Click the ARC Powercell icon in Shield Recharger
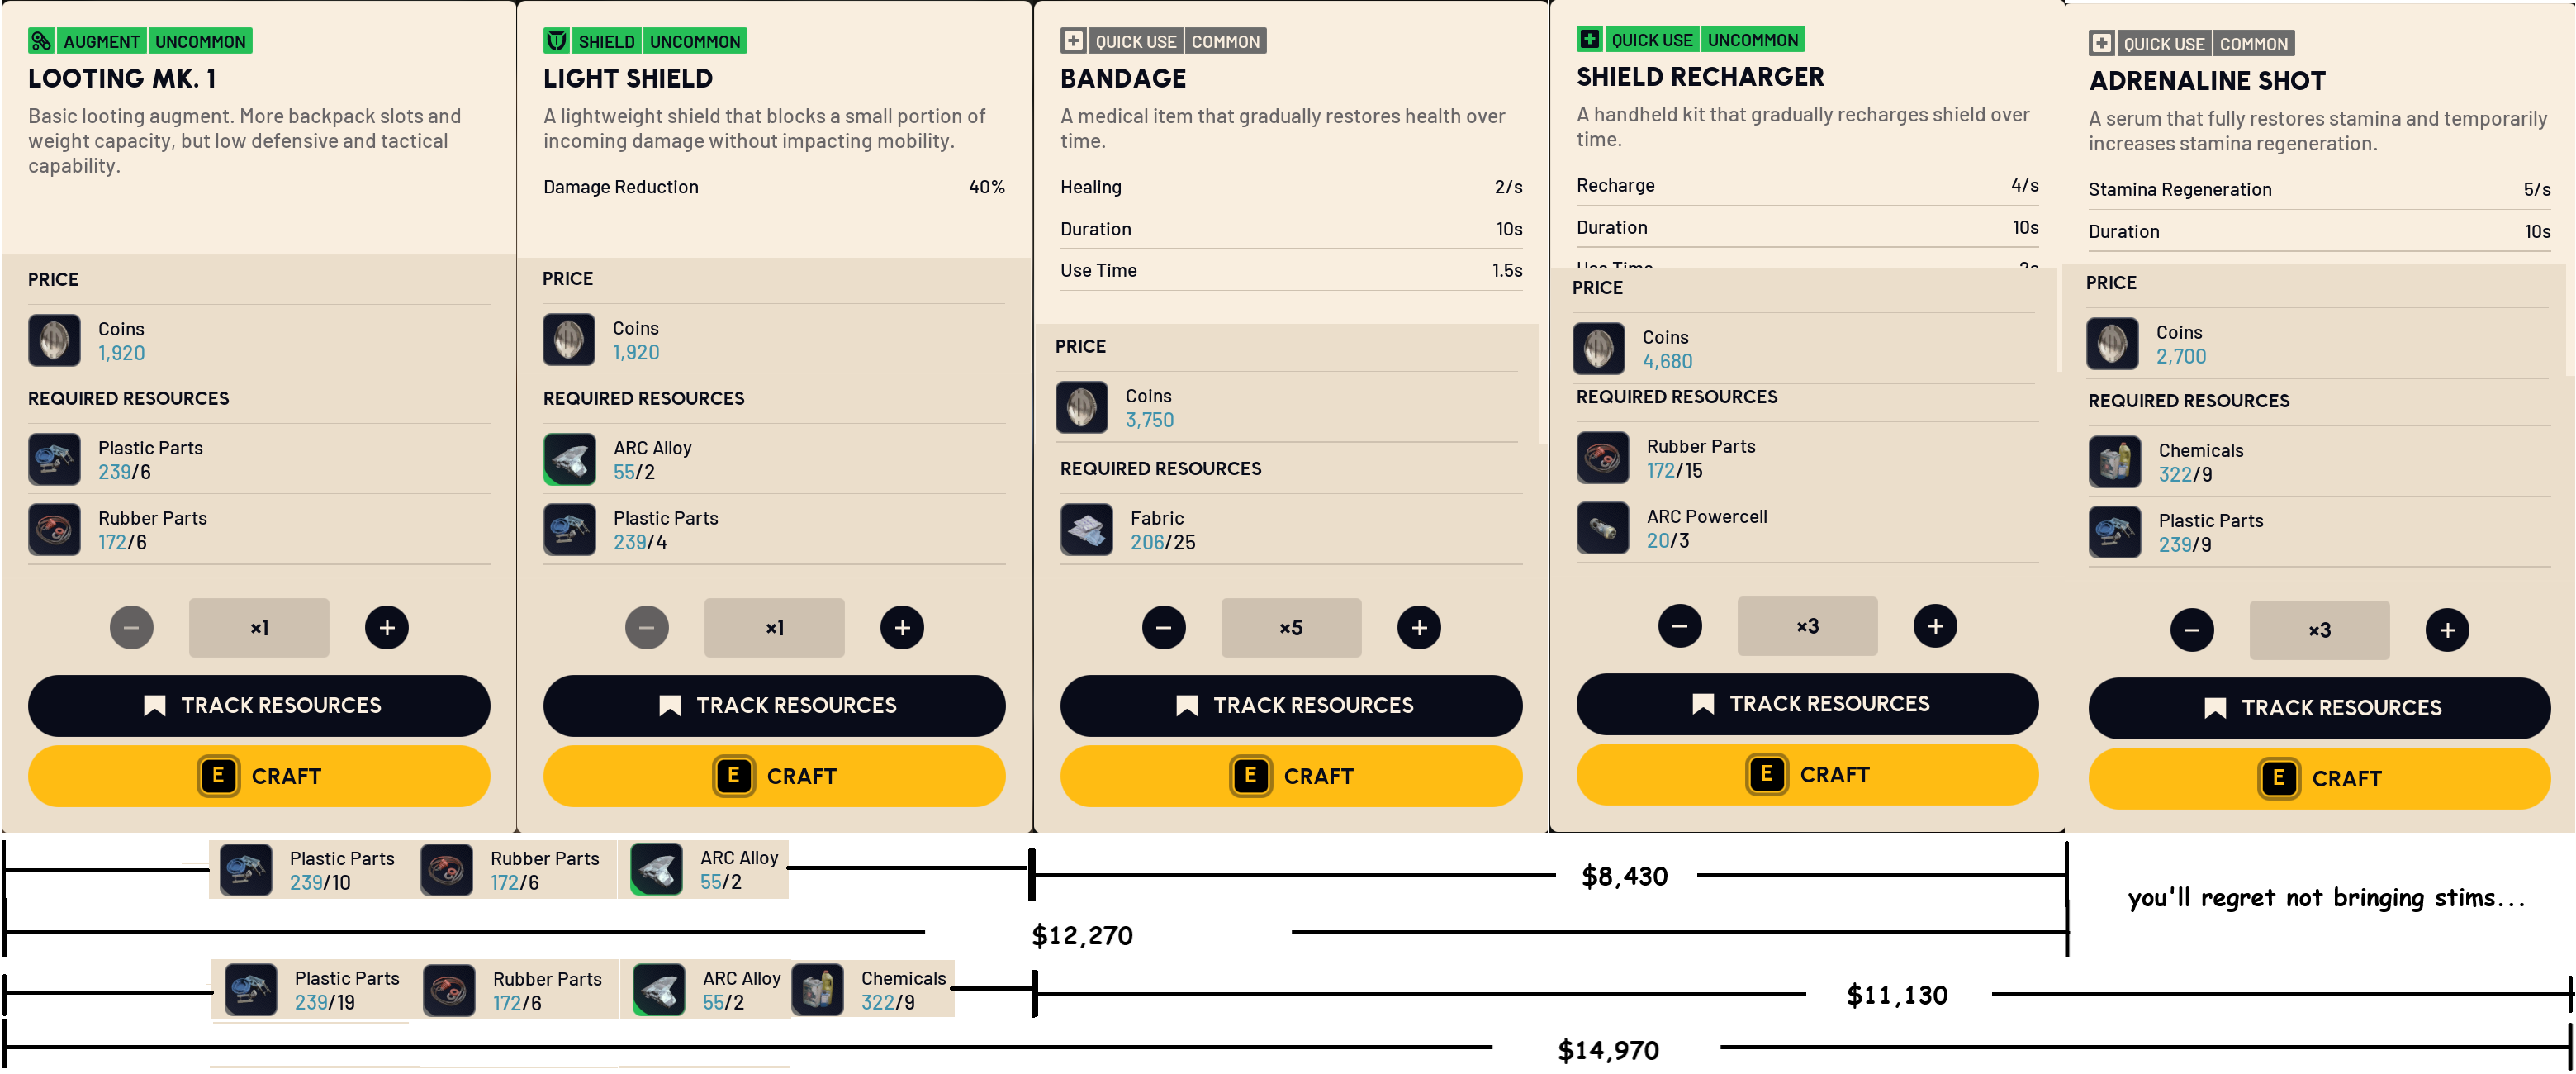The image size is (2576, 1074). [x=1602, y=528]
